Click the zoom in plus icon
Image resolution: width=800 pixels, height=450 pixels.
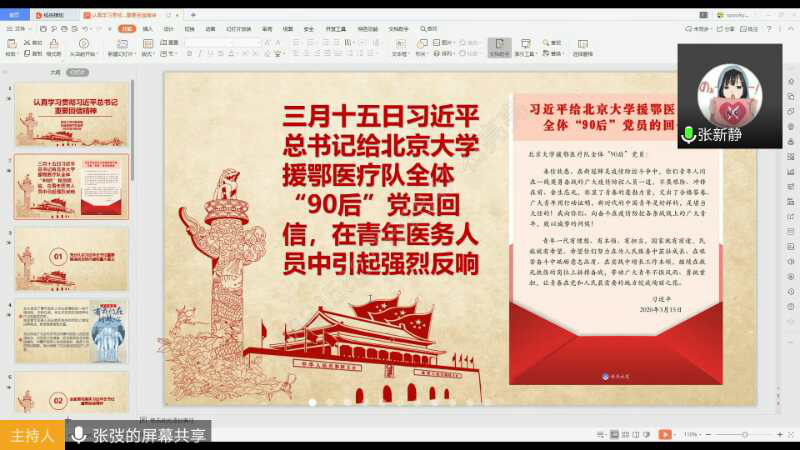tap(780, 434)
